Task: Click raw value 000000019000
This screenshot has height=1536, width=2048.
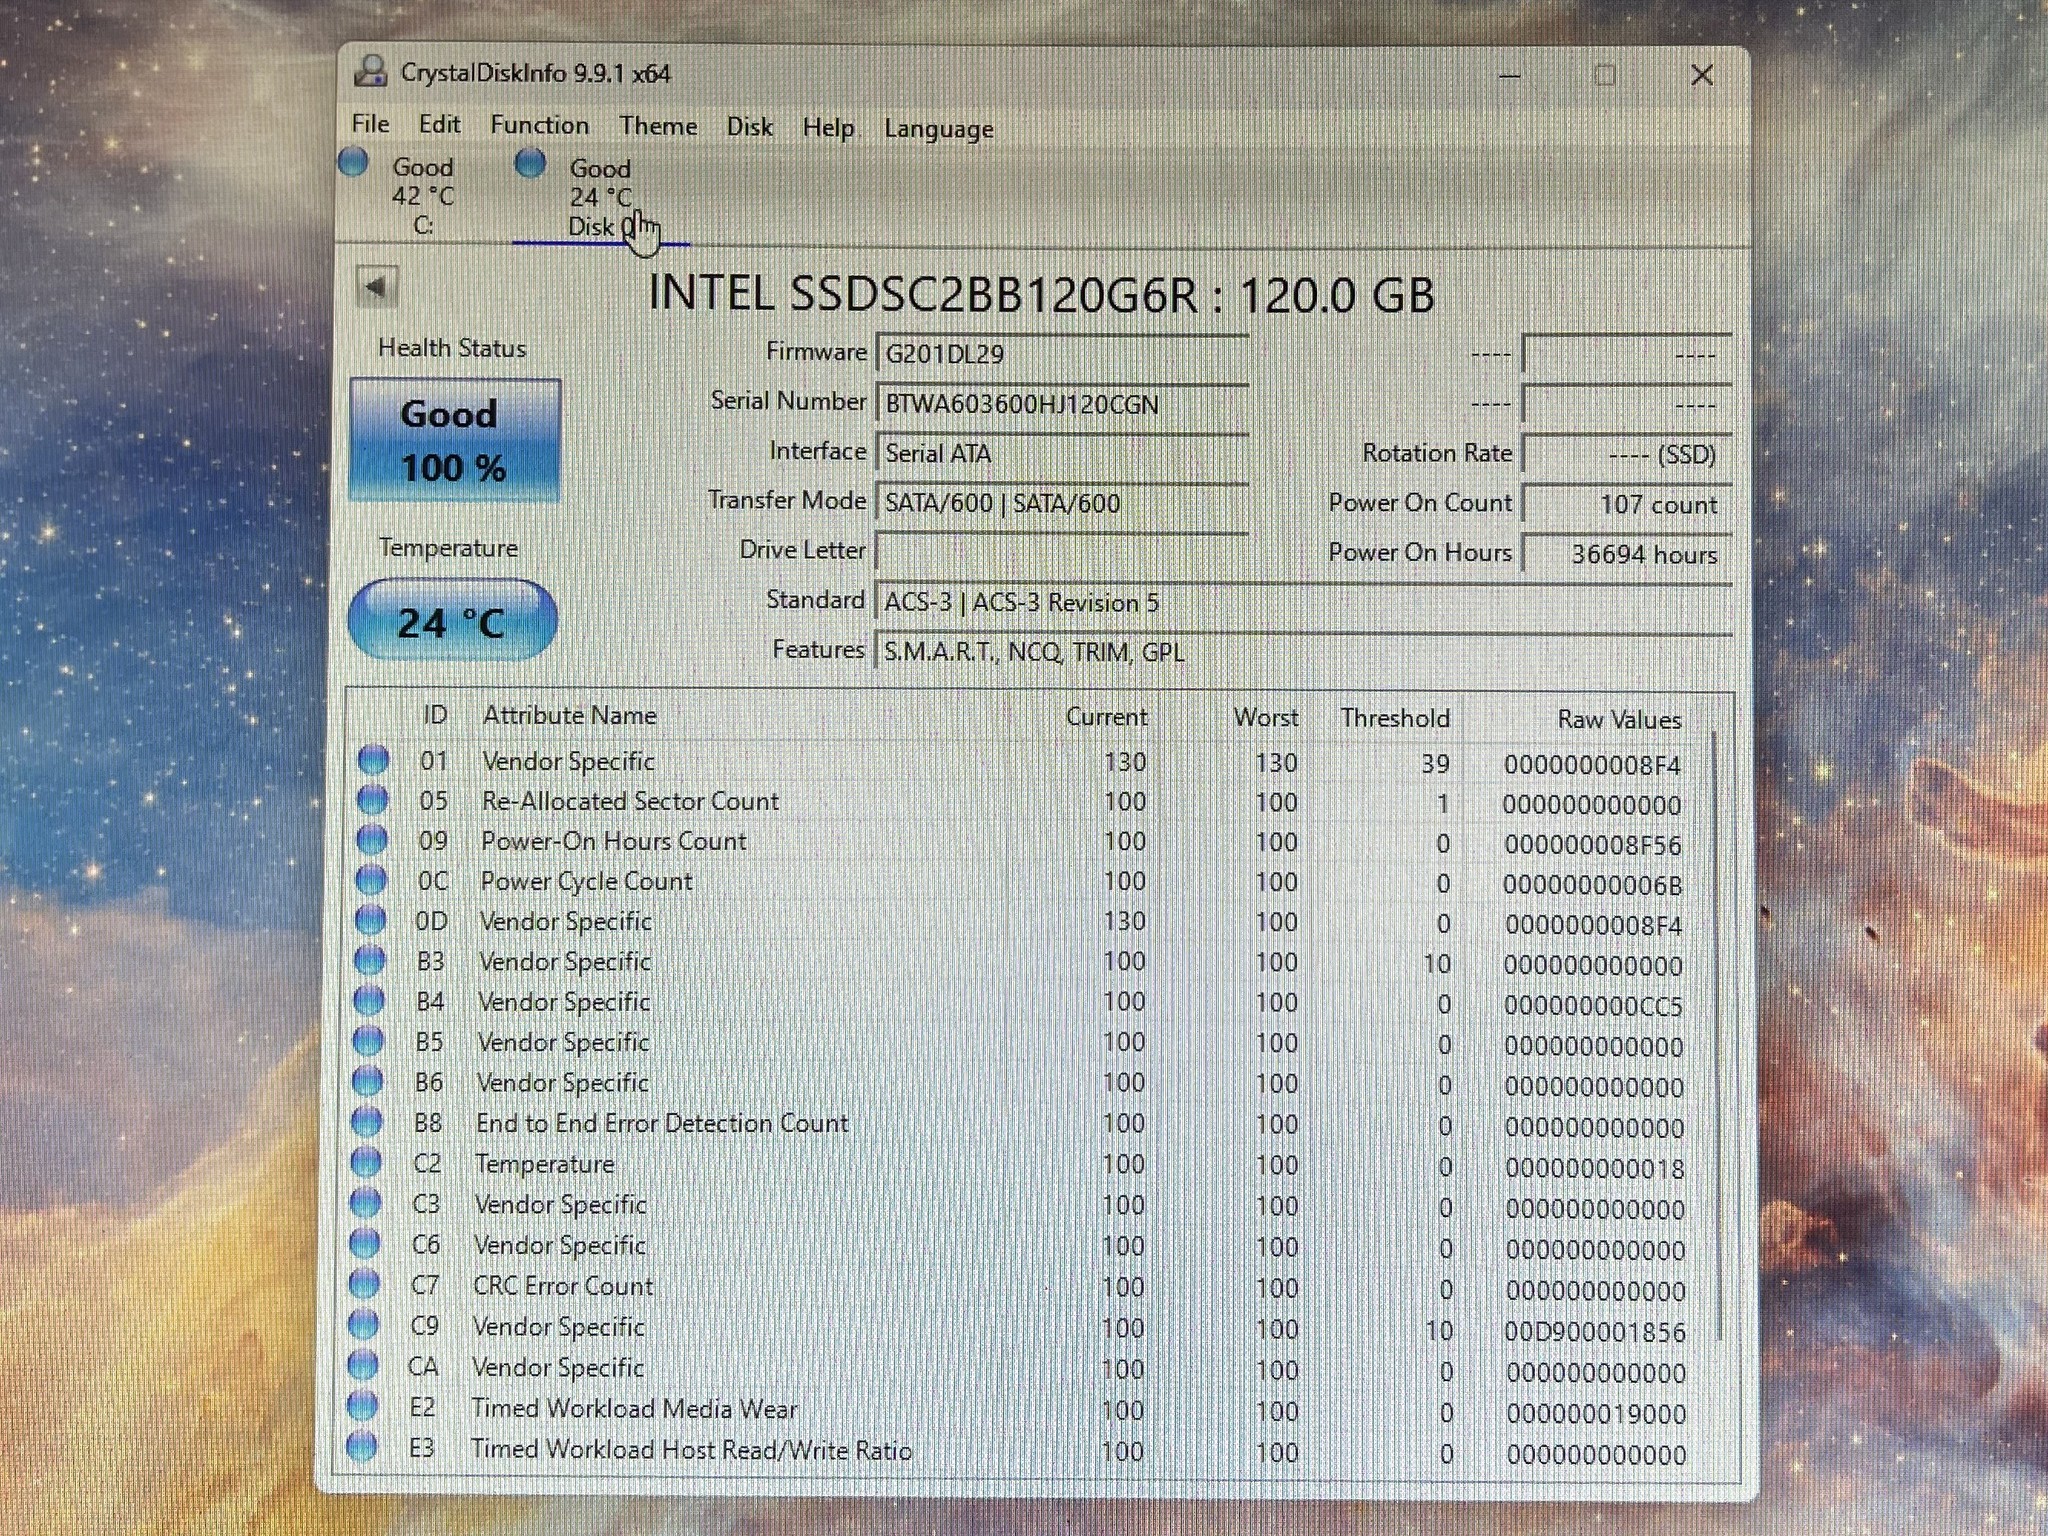Action: [1596, 1414]
